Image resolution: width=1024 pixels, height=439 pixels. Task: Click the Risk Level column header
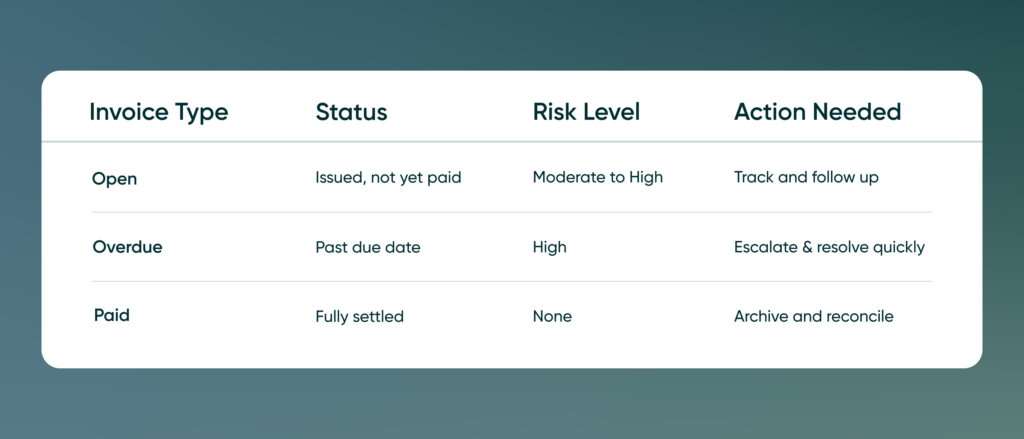tap(586, 112)
